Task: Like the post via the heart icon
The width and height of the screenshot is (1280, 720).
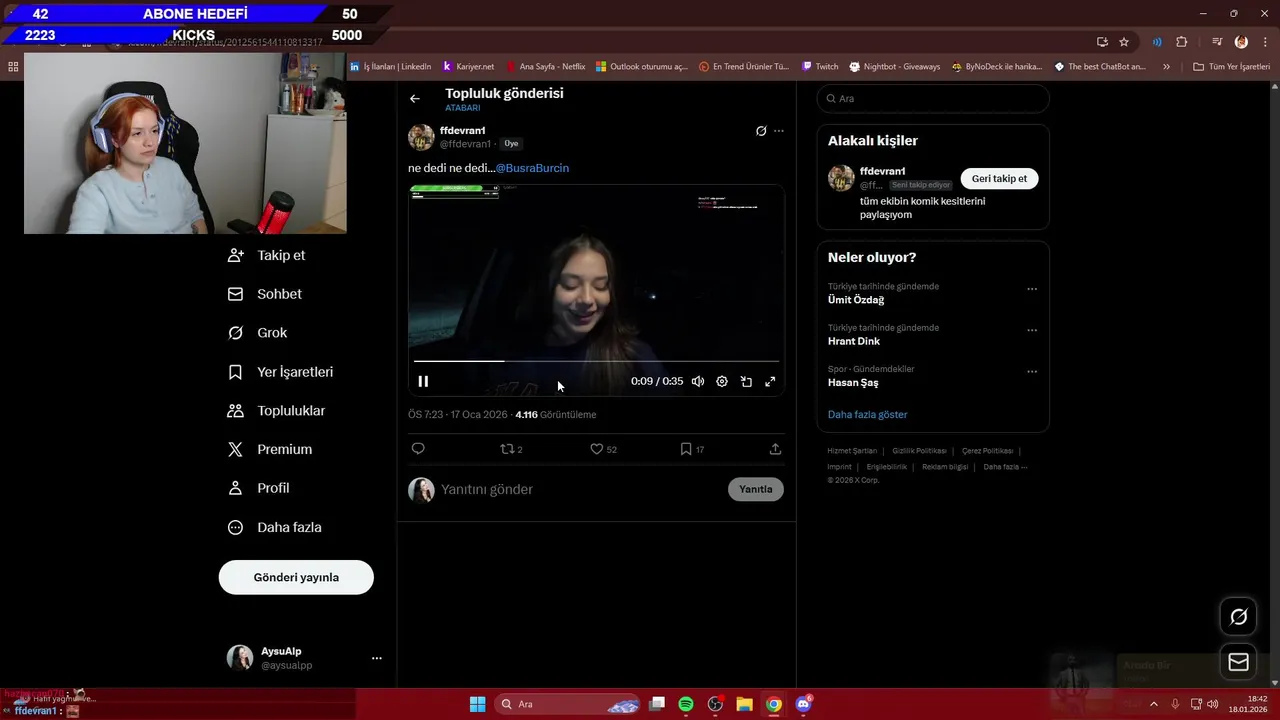Action: click(x=597, y=449)
